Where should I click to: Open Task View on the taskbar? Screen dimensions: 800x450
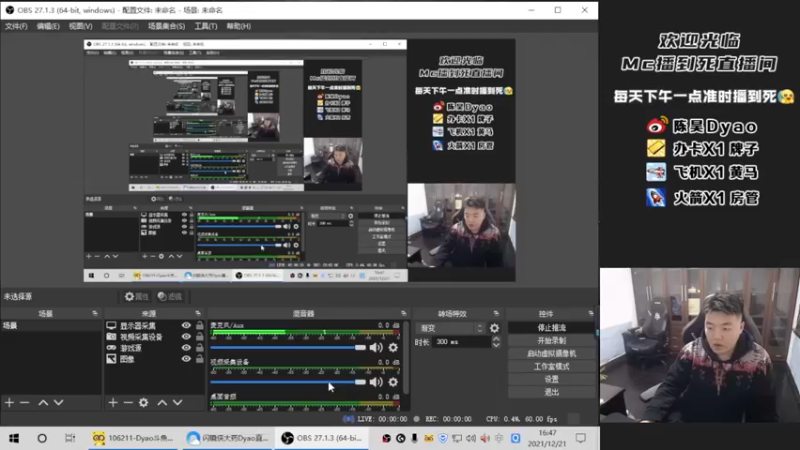[x=70, y=438]
